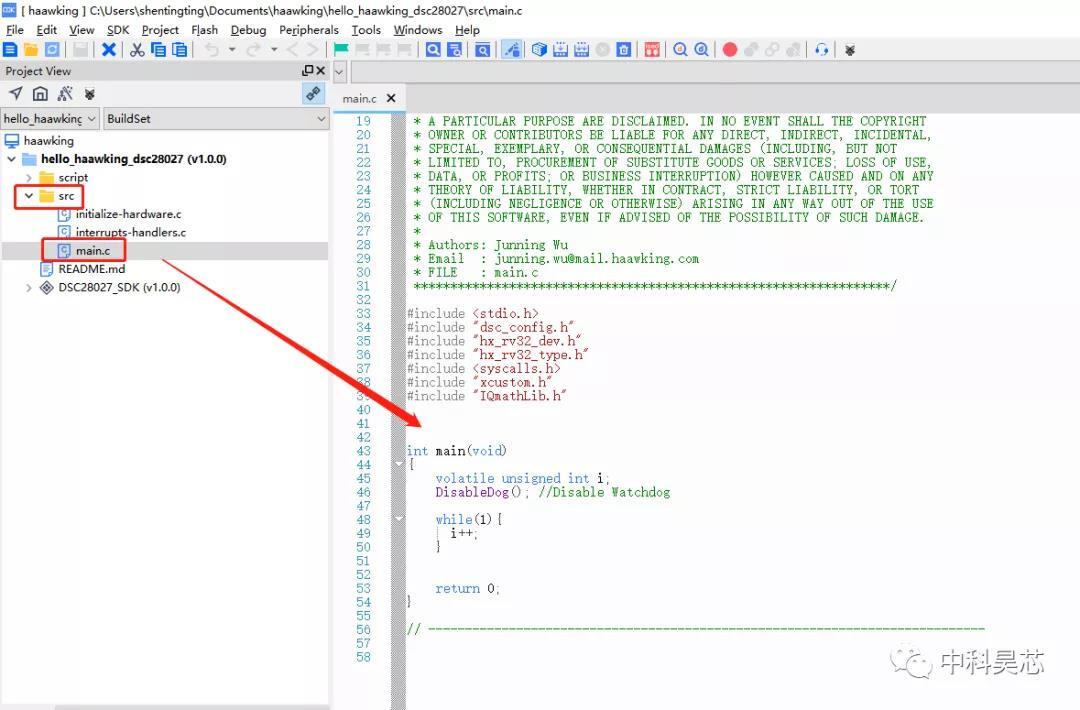Click the plain magnifier Find icon
The width and height of the screenshot is (1080, 710).
433,50
